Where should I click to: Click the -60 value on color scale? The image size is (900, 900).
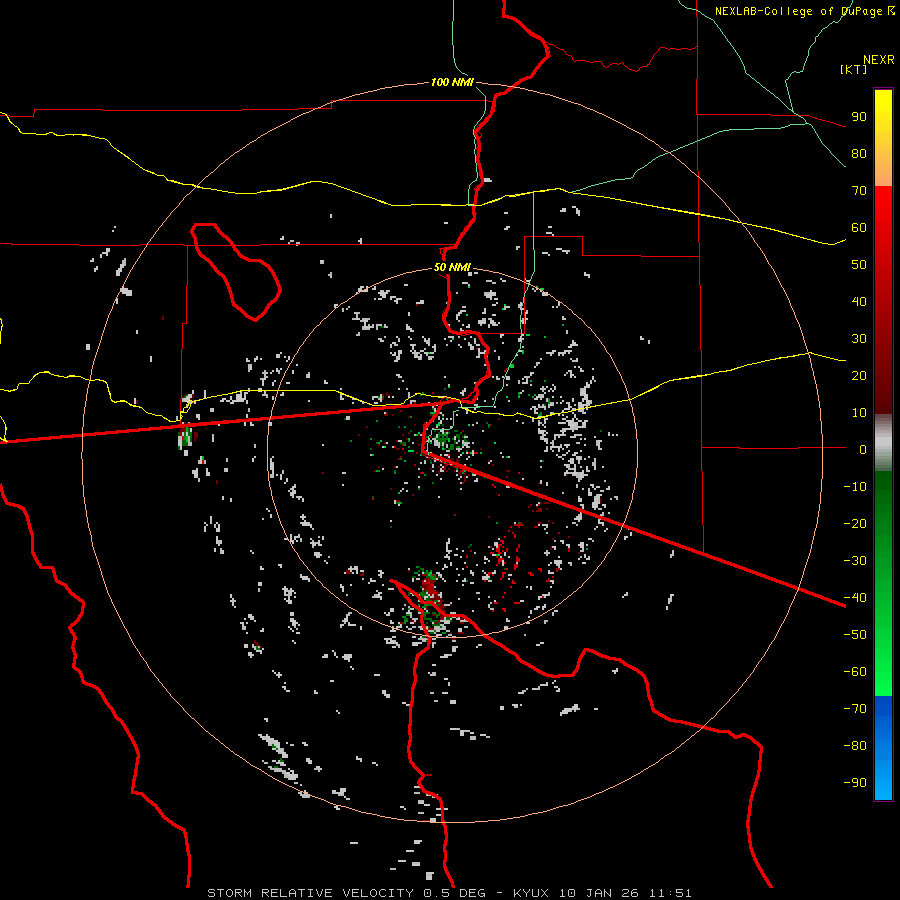click(855, 672)
